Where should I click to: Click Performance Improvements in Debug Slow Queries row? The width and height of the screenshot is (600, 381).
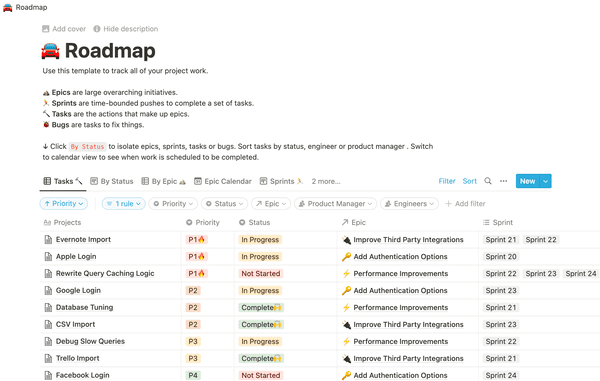401,342
